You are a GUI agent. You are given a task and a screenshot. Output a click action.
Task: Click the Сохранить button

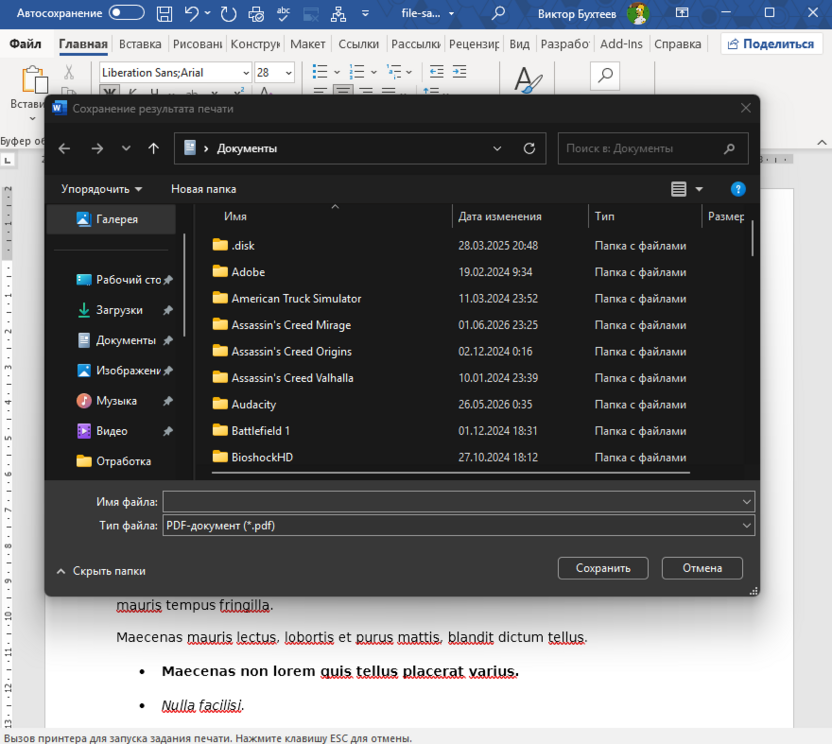pos(603,568)
